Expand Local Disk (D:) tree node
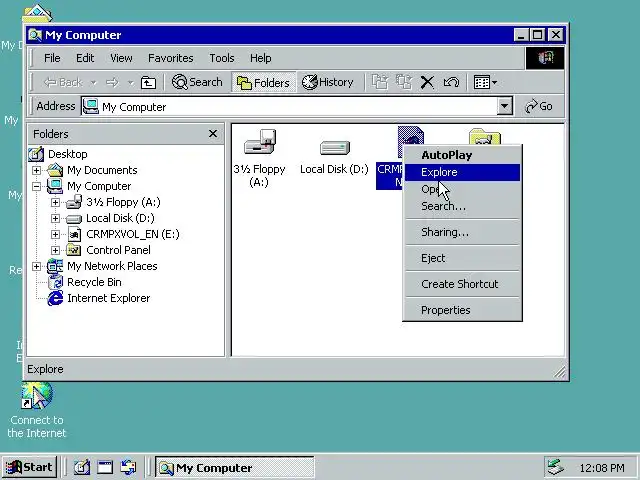The height and width of the screenshot is (480, 640). [56, 218]
